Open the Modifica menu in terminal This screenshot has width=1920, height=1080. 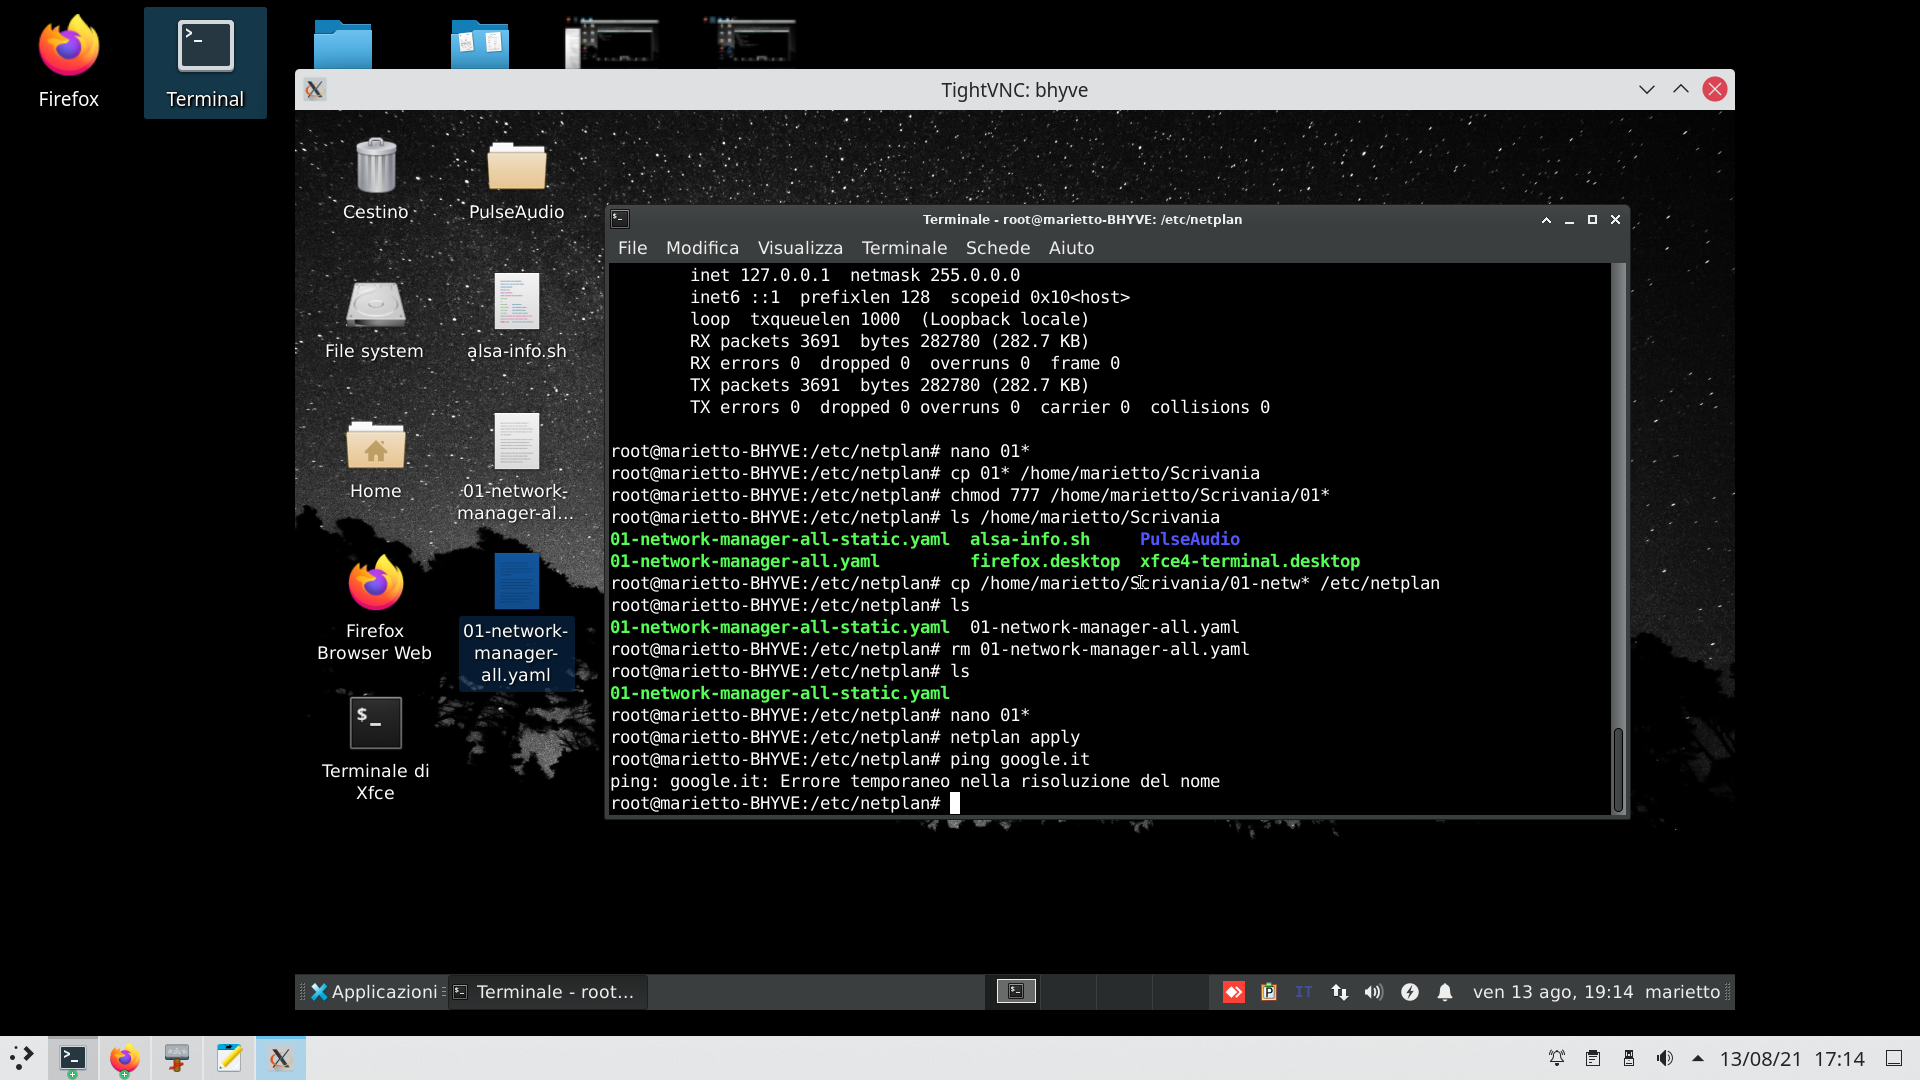tap(702, 248)
